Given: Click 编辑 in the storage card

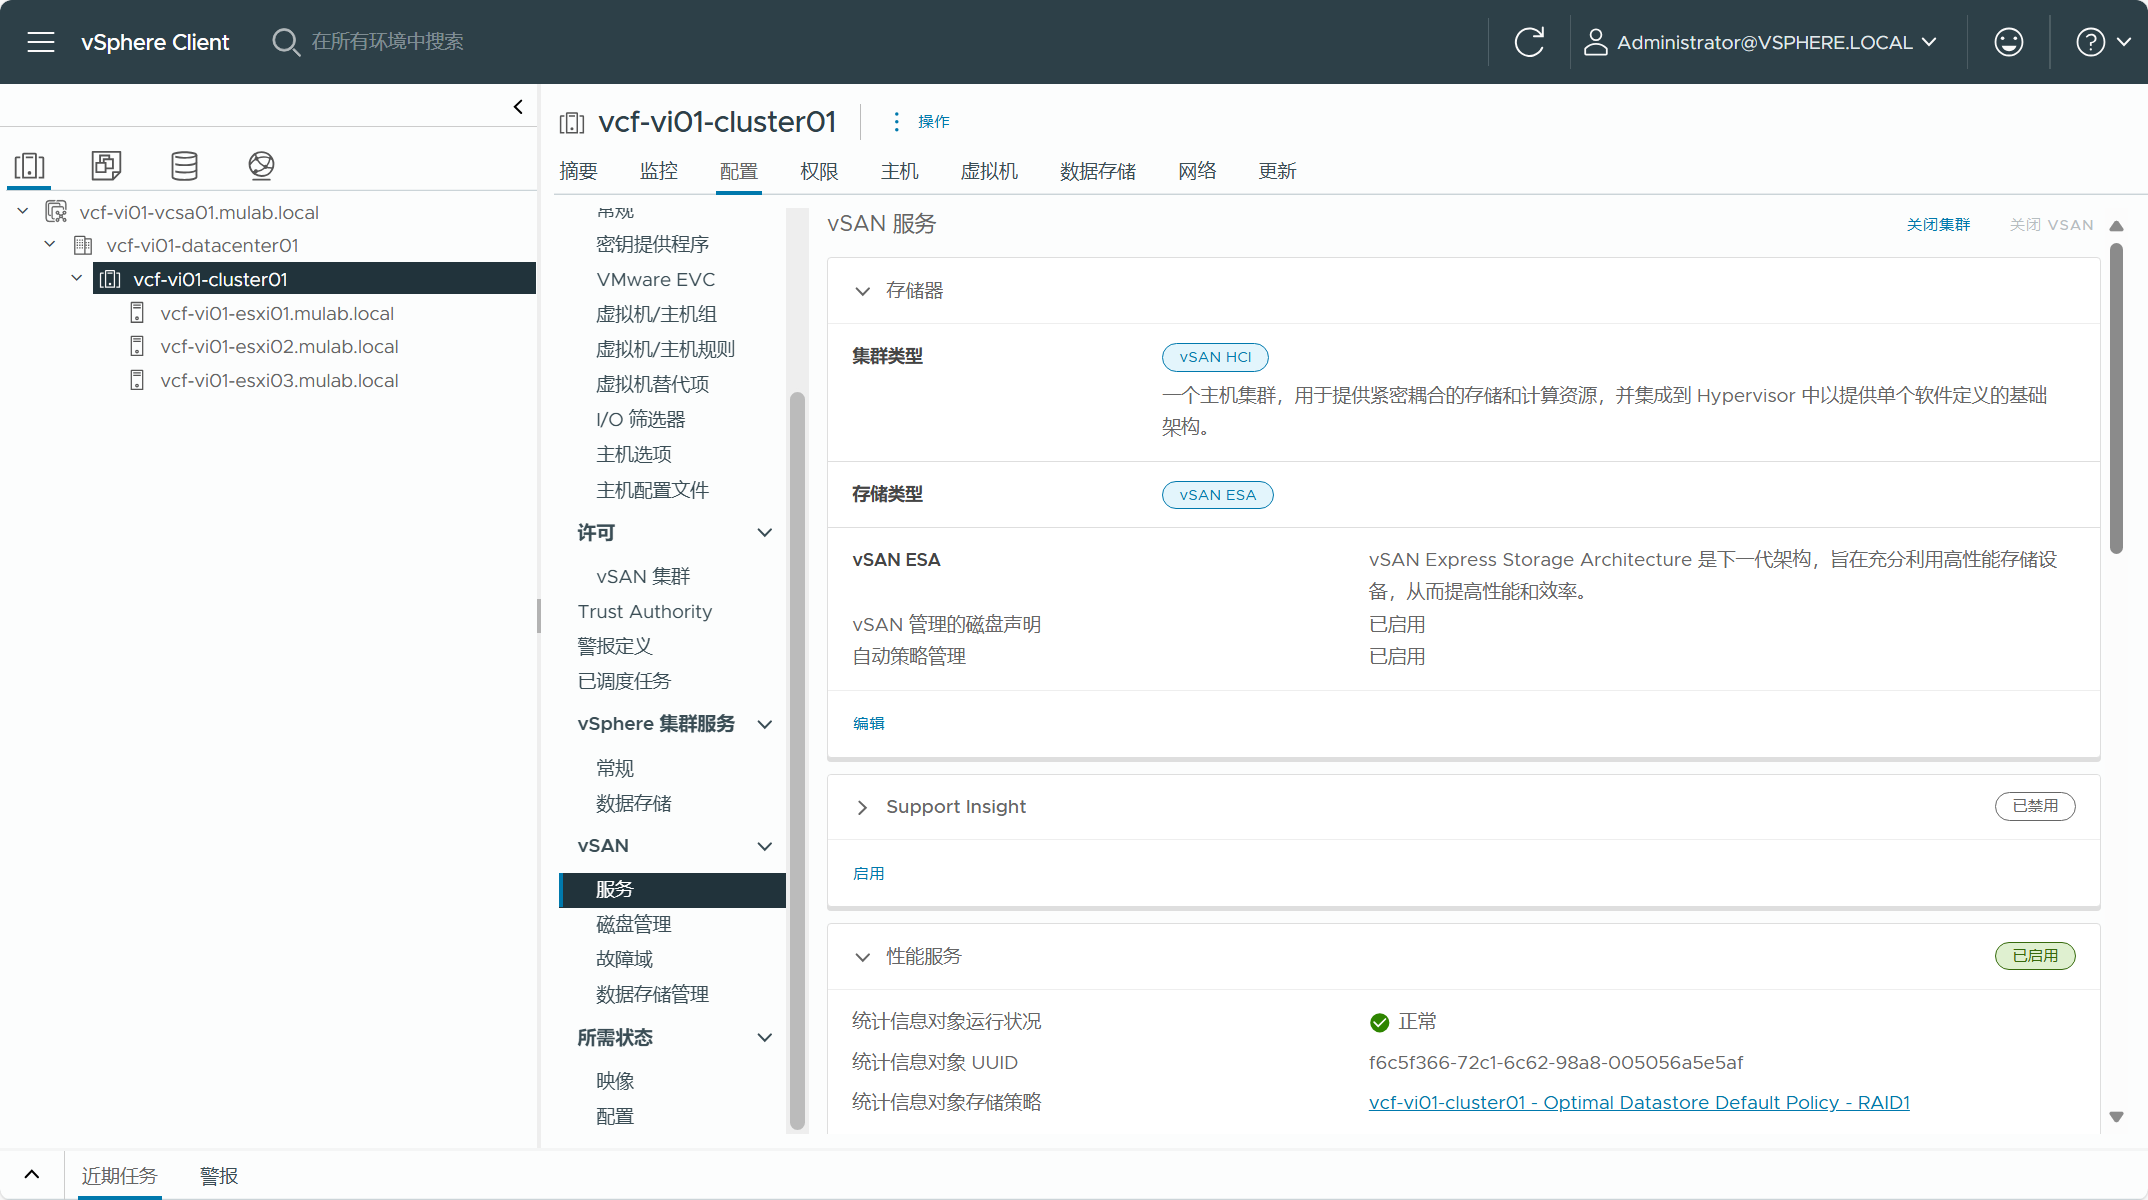Looking at the screenshot, I should [x=868, y=723].
